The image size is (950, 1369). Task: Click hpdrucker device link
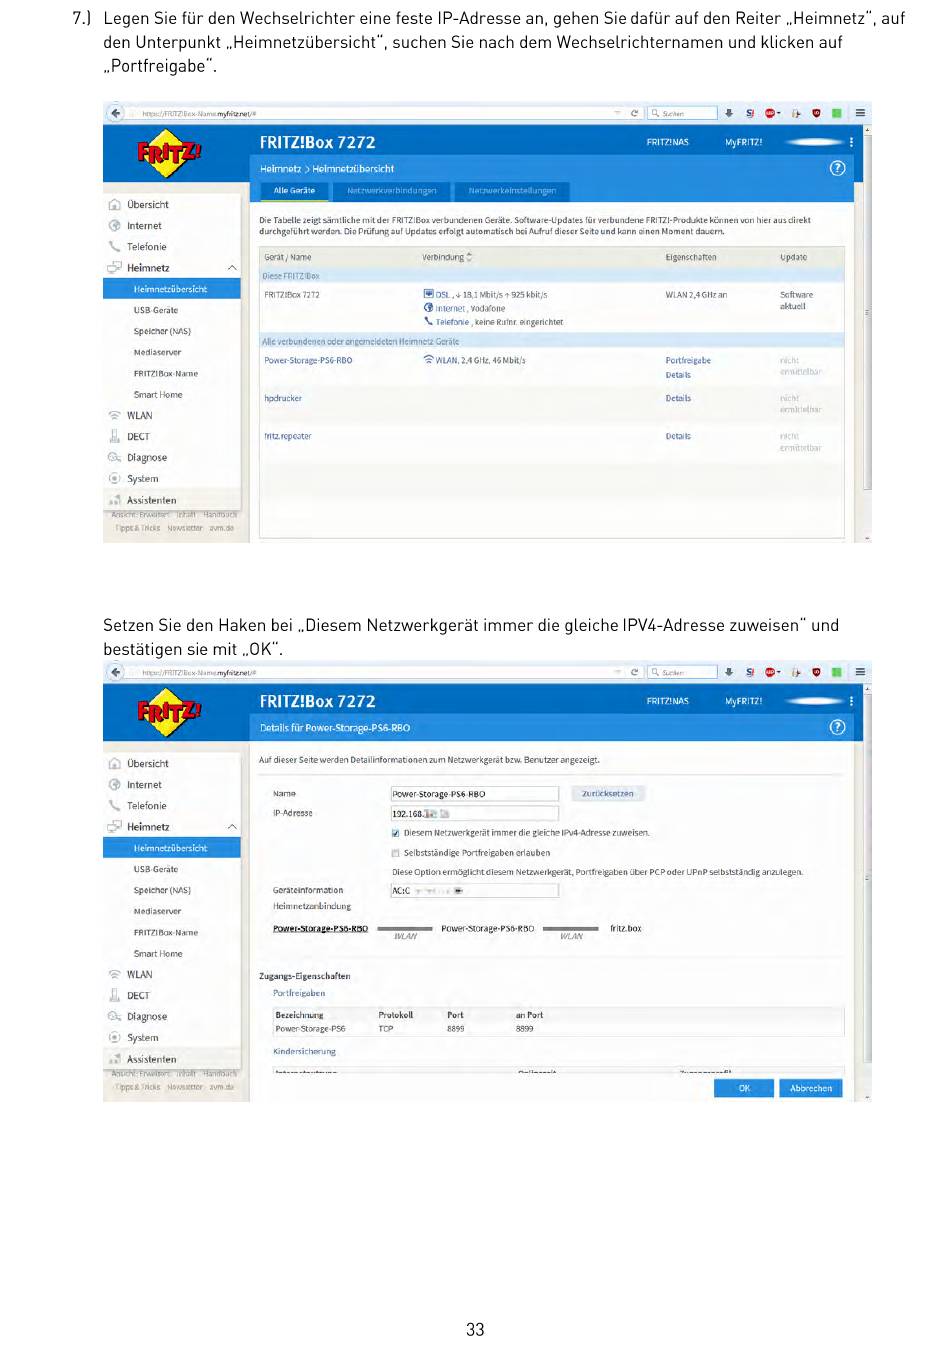(x=283, y=398)
